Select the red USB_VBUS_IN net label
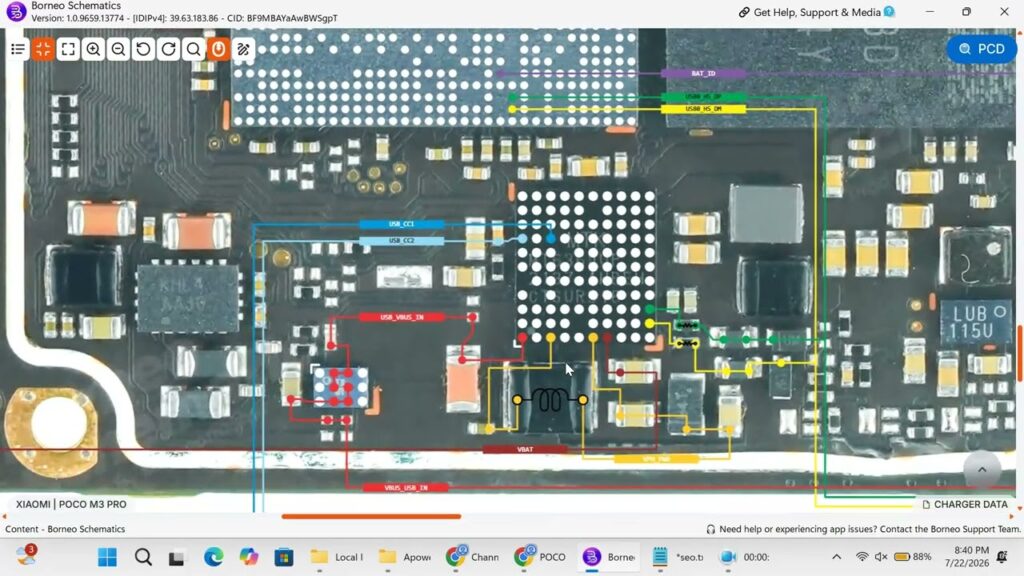Image resolution: width=1024 pixels, height=576 pixels. pos(402,317)
